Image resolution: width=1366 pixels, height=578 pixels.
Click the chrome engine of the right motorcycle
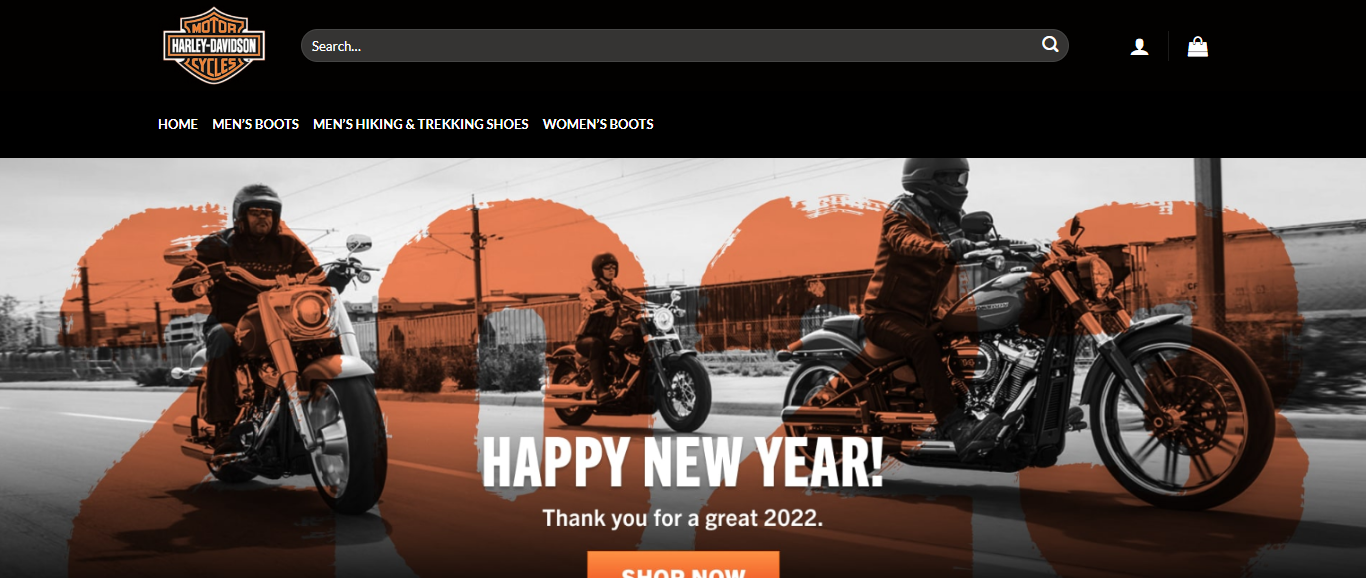click(x=985, y=375)
